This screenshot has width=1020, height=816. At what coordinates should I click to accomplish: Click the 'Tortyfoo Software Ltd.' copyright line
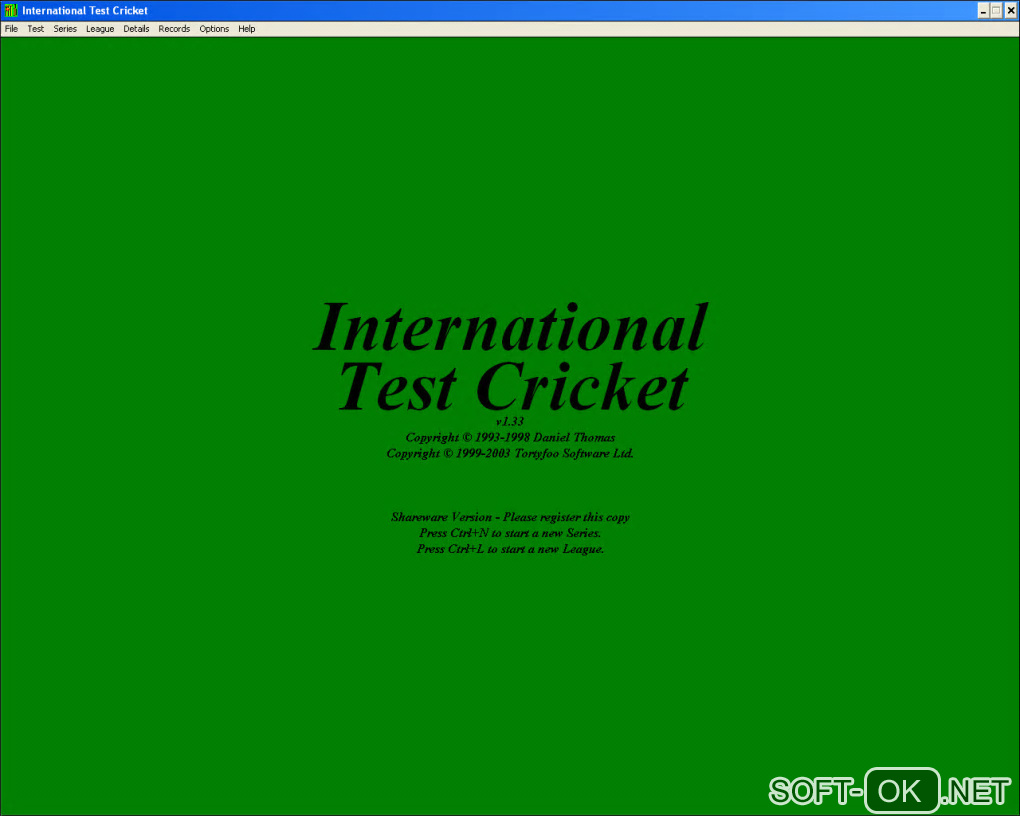[x=510, y=453]
